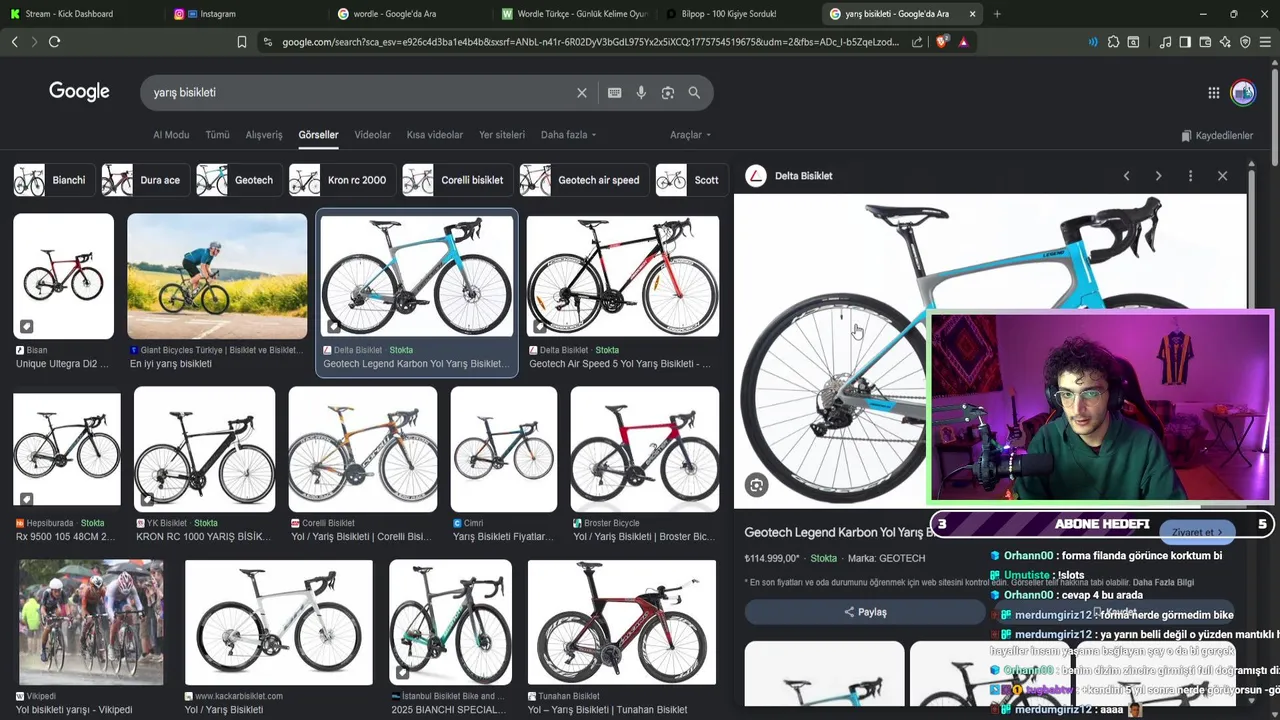This screenshot has height=720, width=1280.
Task: Click the share icon in the address bar
Action: point(917,42)
